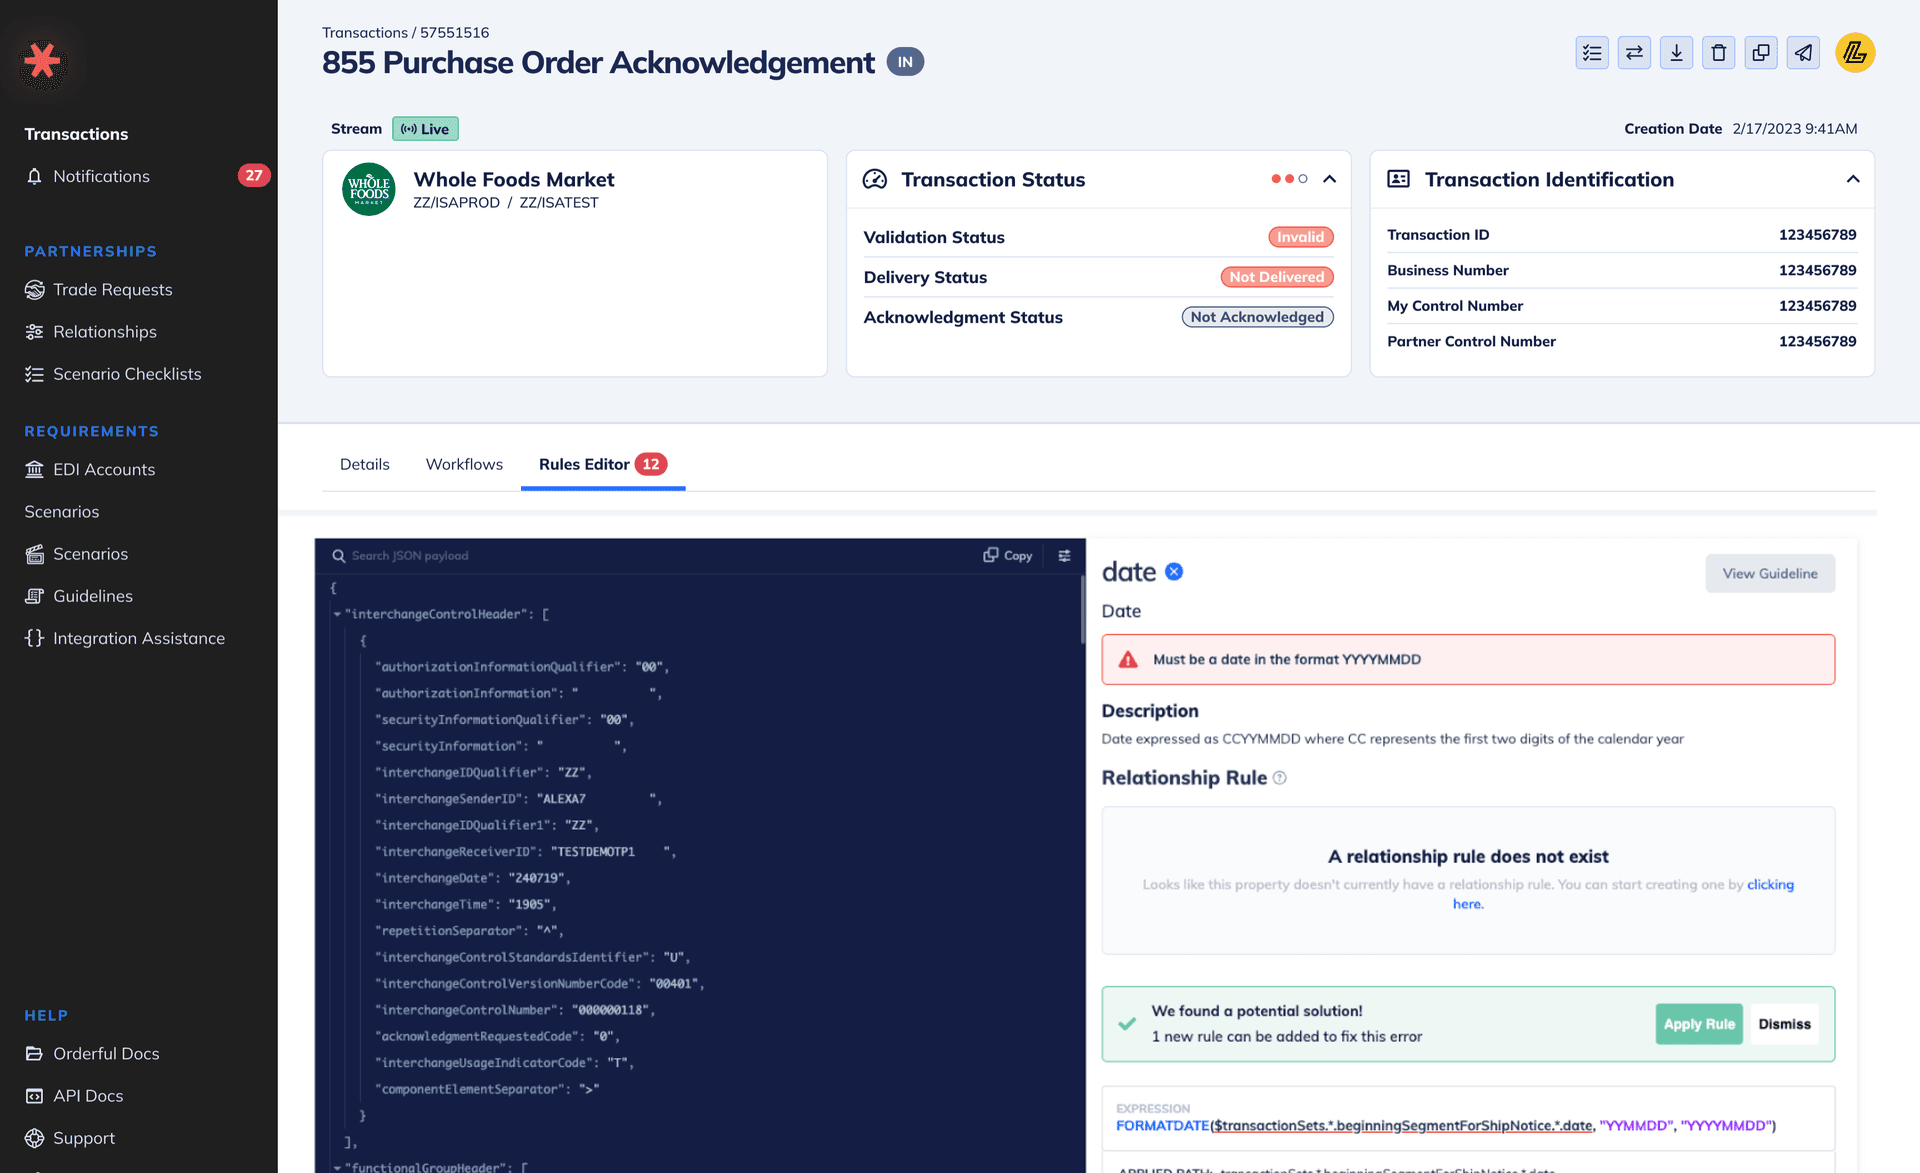
Task: Collapse the interchangeControlHeader JSON node
Action: click(x=337, y=614)
